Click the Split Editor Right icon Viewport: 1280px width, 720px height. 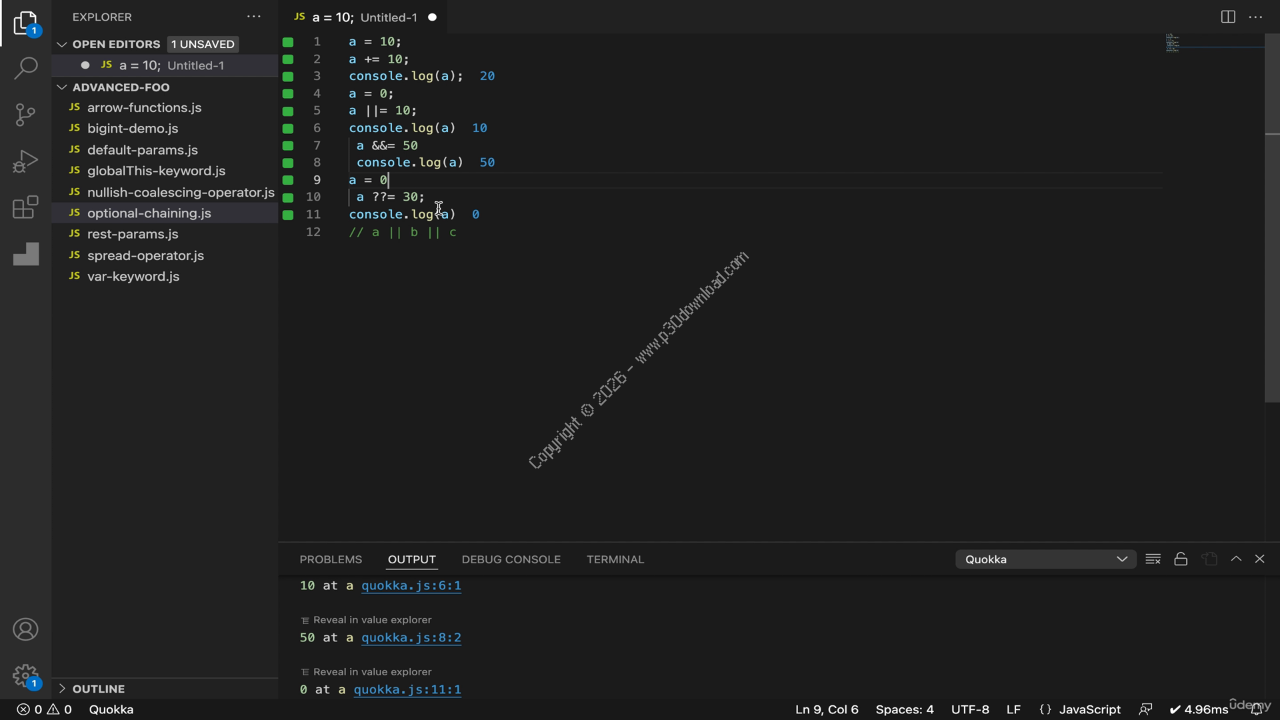pos(1228,17)
